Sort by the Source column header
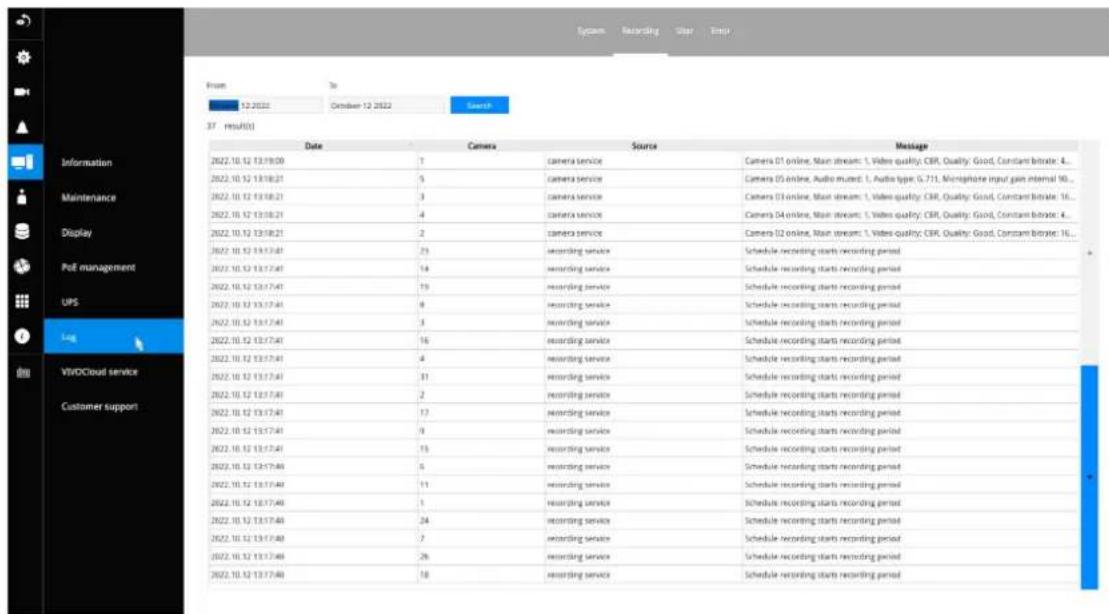1109x614 pixels. [x=644, y=146]
